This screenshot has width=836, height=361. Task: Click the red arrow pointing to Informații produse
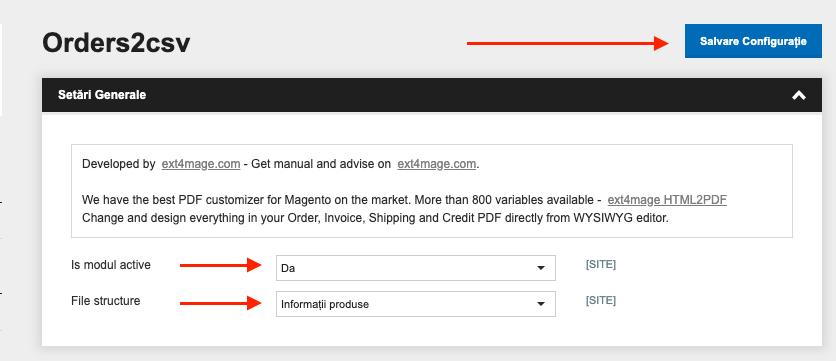pos(220,303)
